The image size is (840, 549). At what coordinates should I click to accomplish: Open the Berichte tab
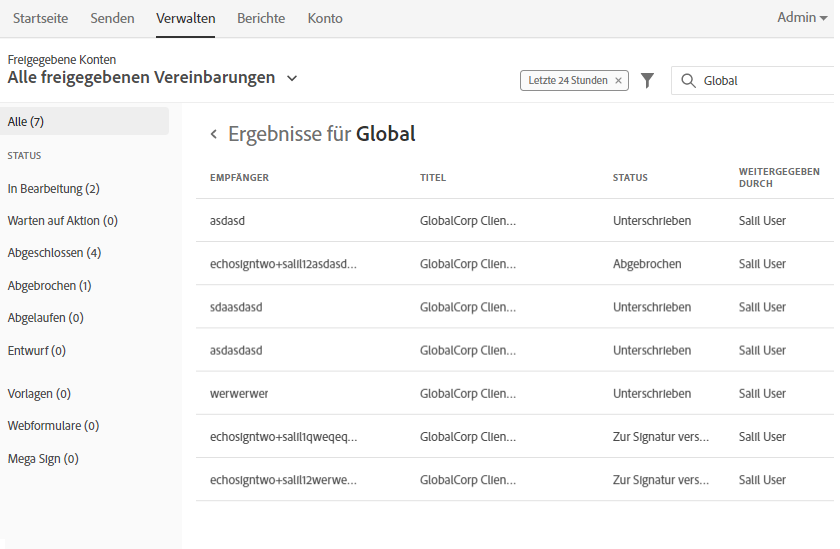261,18
